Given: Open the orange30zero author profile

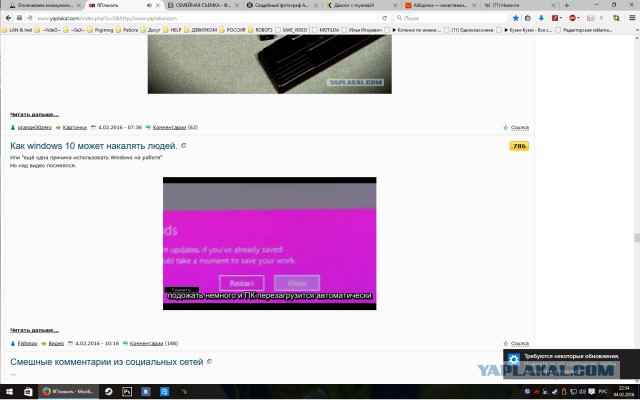Looking at the screenshot, I should (x=35, y=127).
